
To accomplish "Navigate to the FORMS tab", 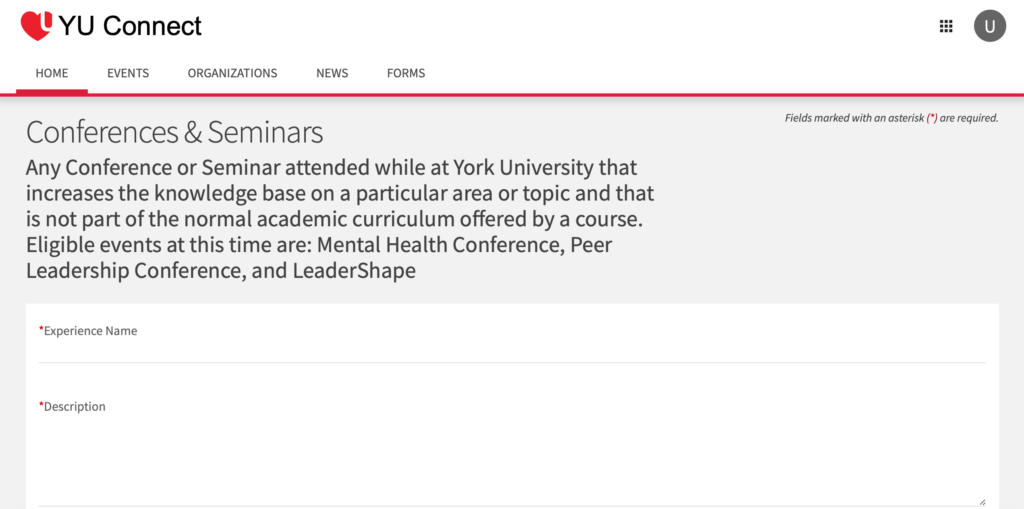I will 406,73.
